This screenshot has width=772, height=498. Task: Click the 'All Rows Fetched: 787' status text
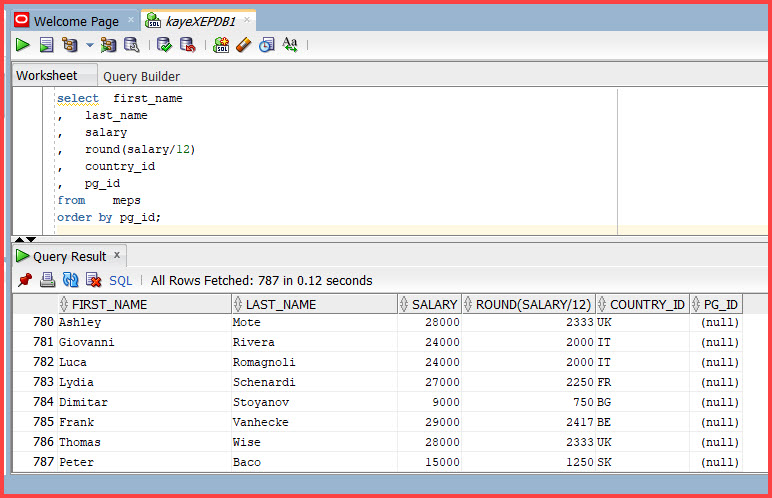click(261, 280)
